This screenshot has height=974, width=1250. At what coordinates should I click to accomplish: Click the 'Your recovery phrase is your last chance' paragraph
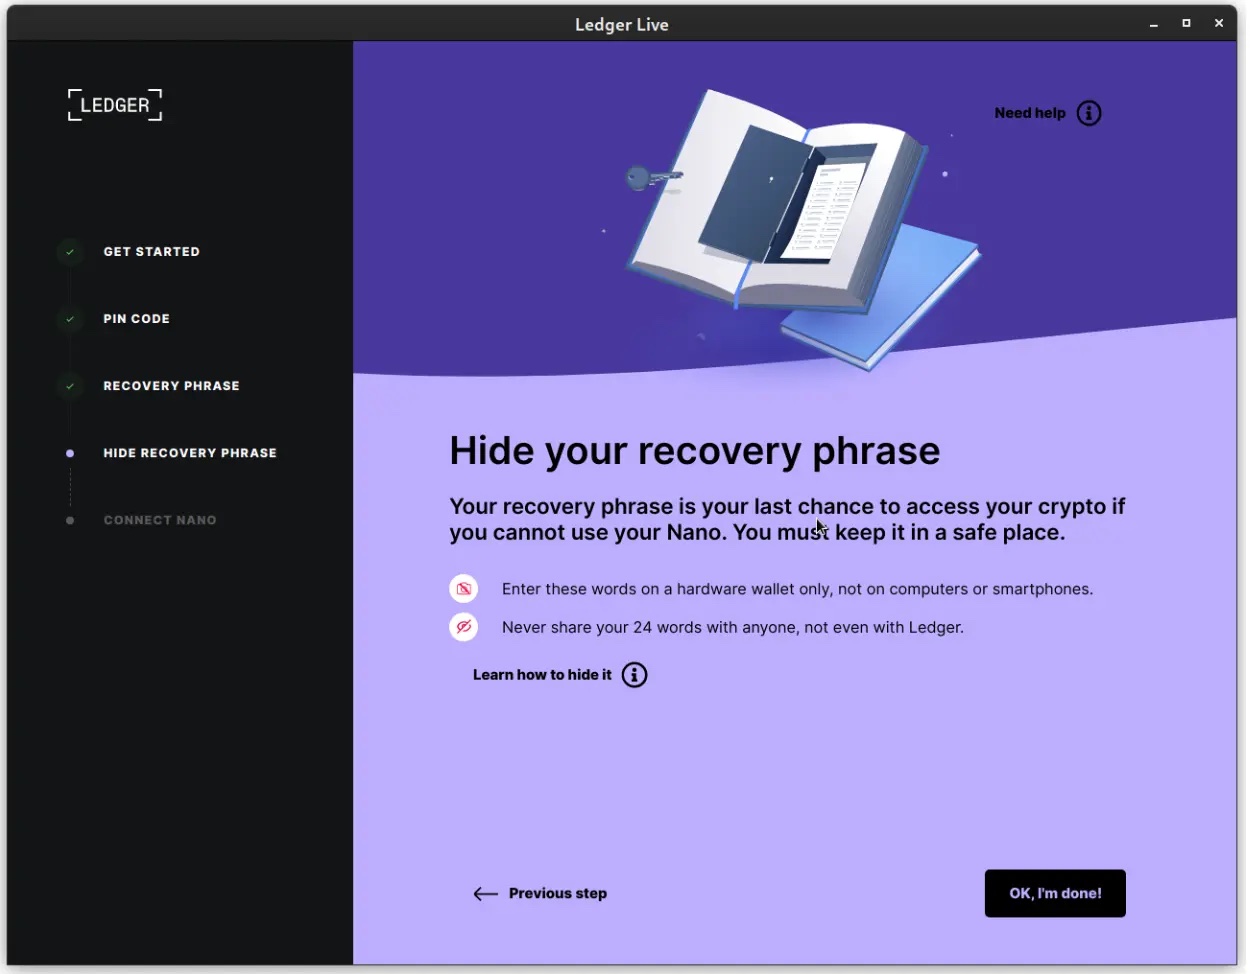[x=787, y=519]
